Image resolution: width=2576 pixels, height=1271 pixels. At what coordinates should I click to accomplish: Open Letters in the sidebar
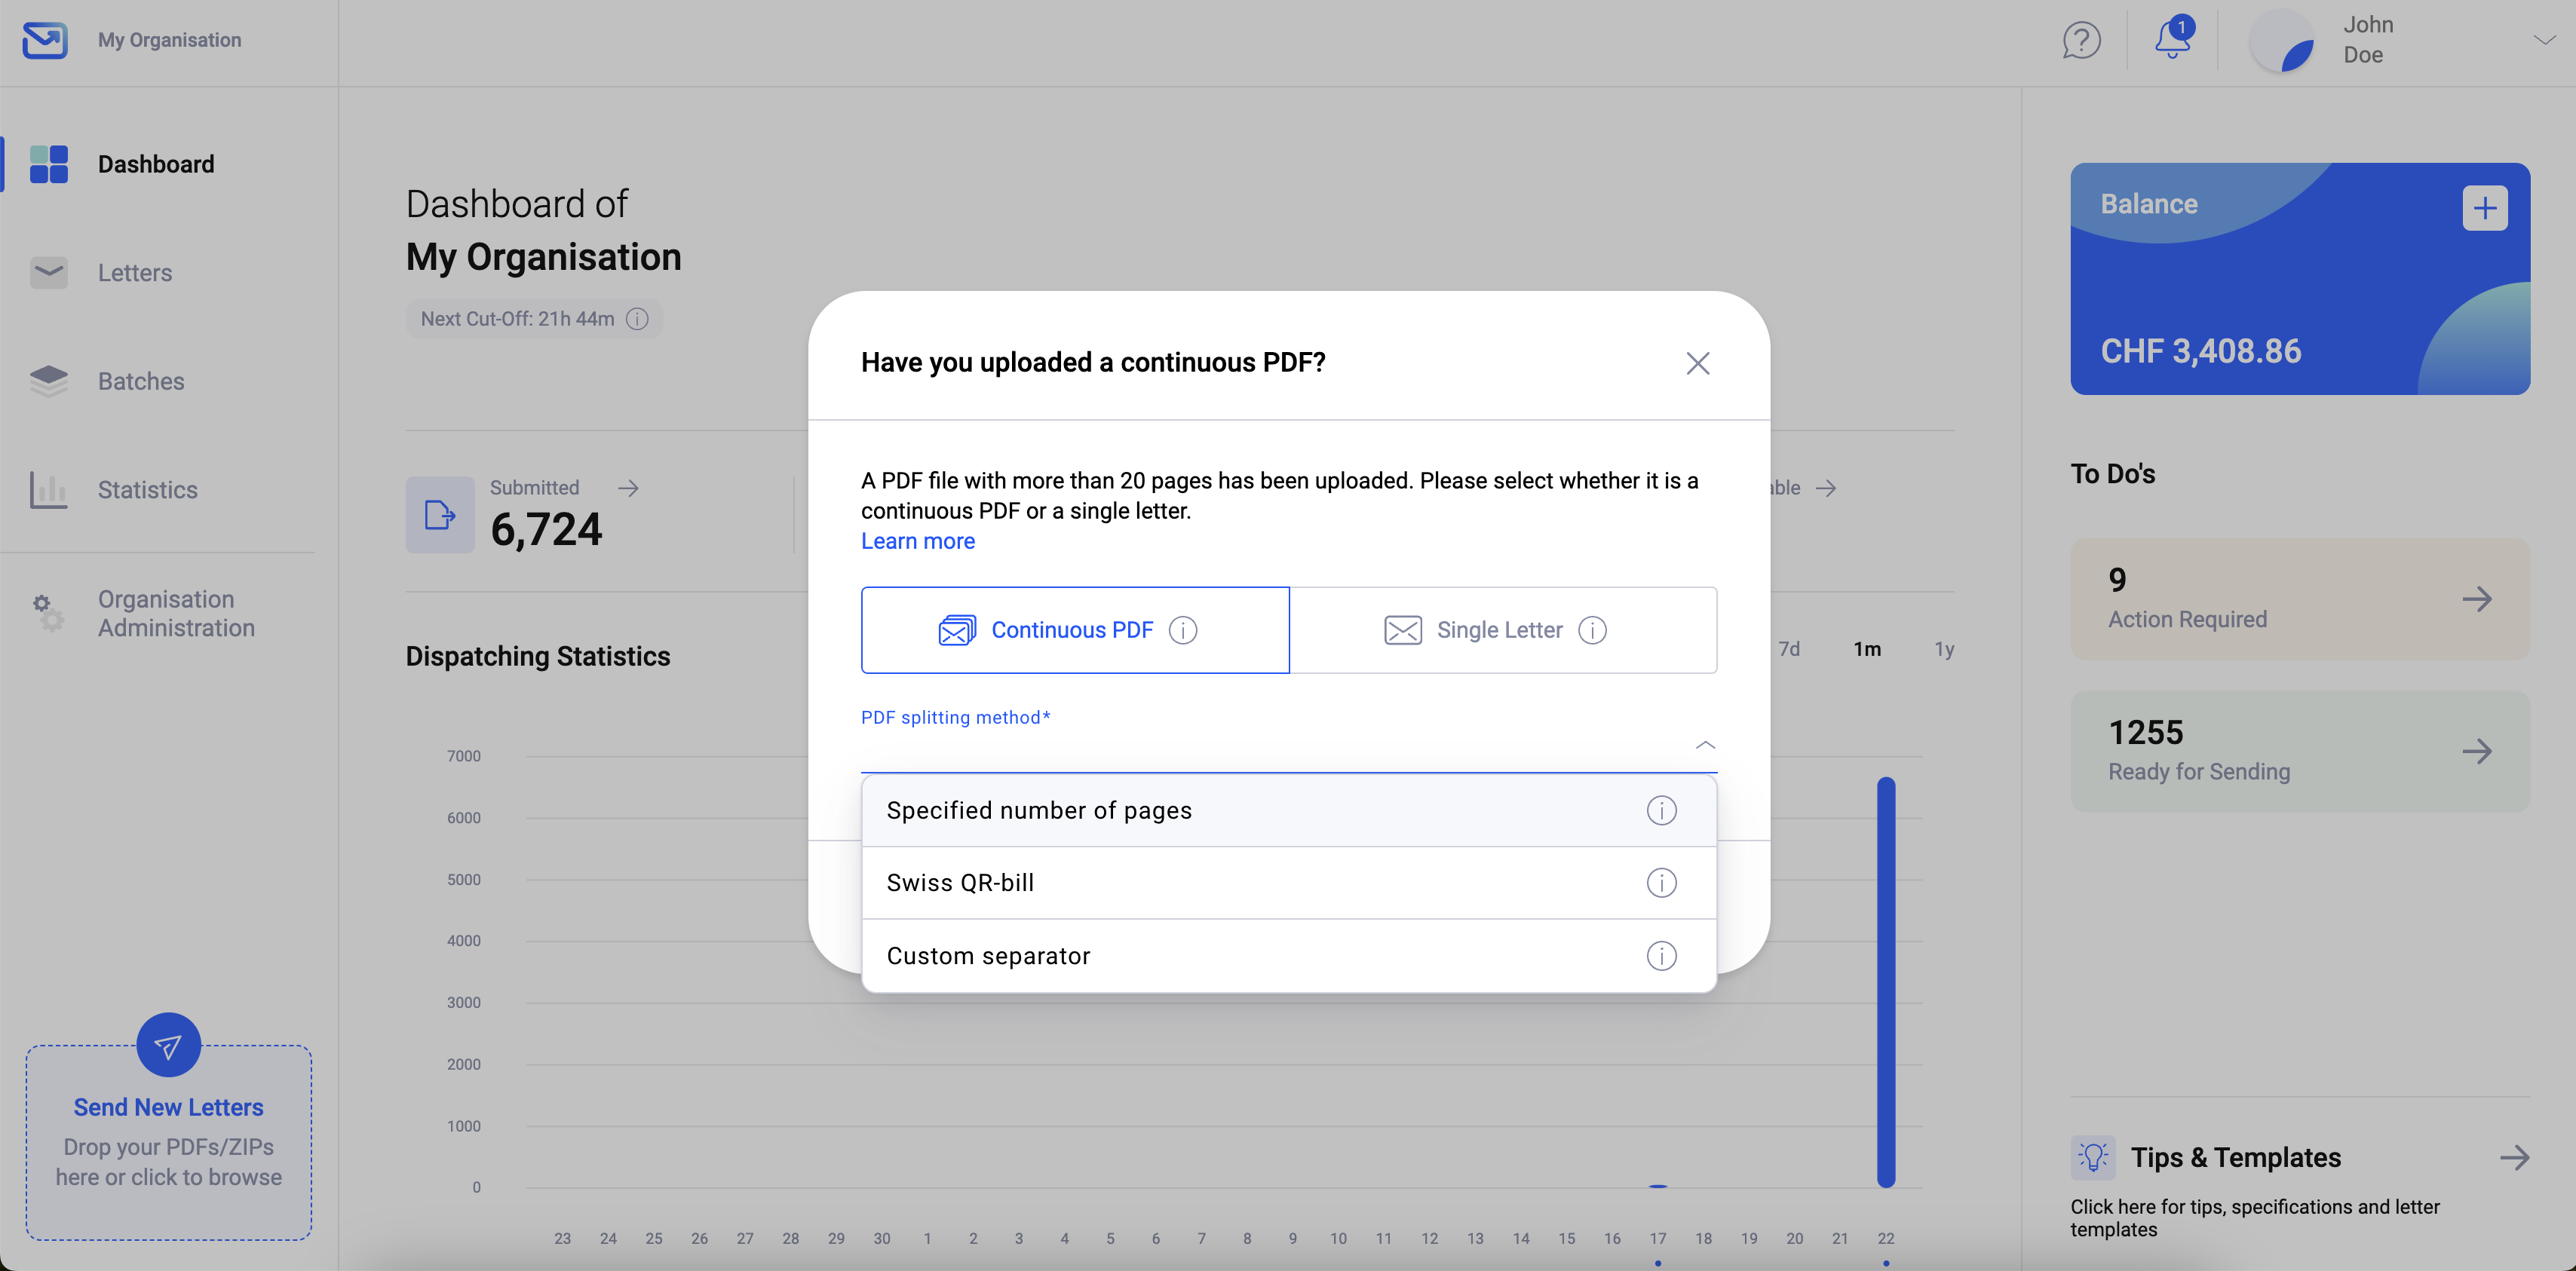135,272
